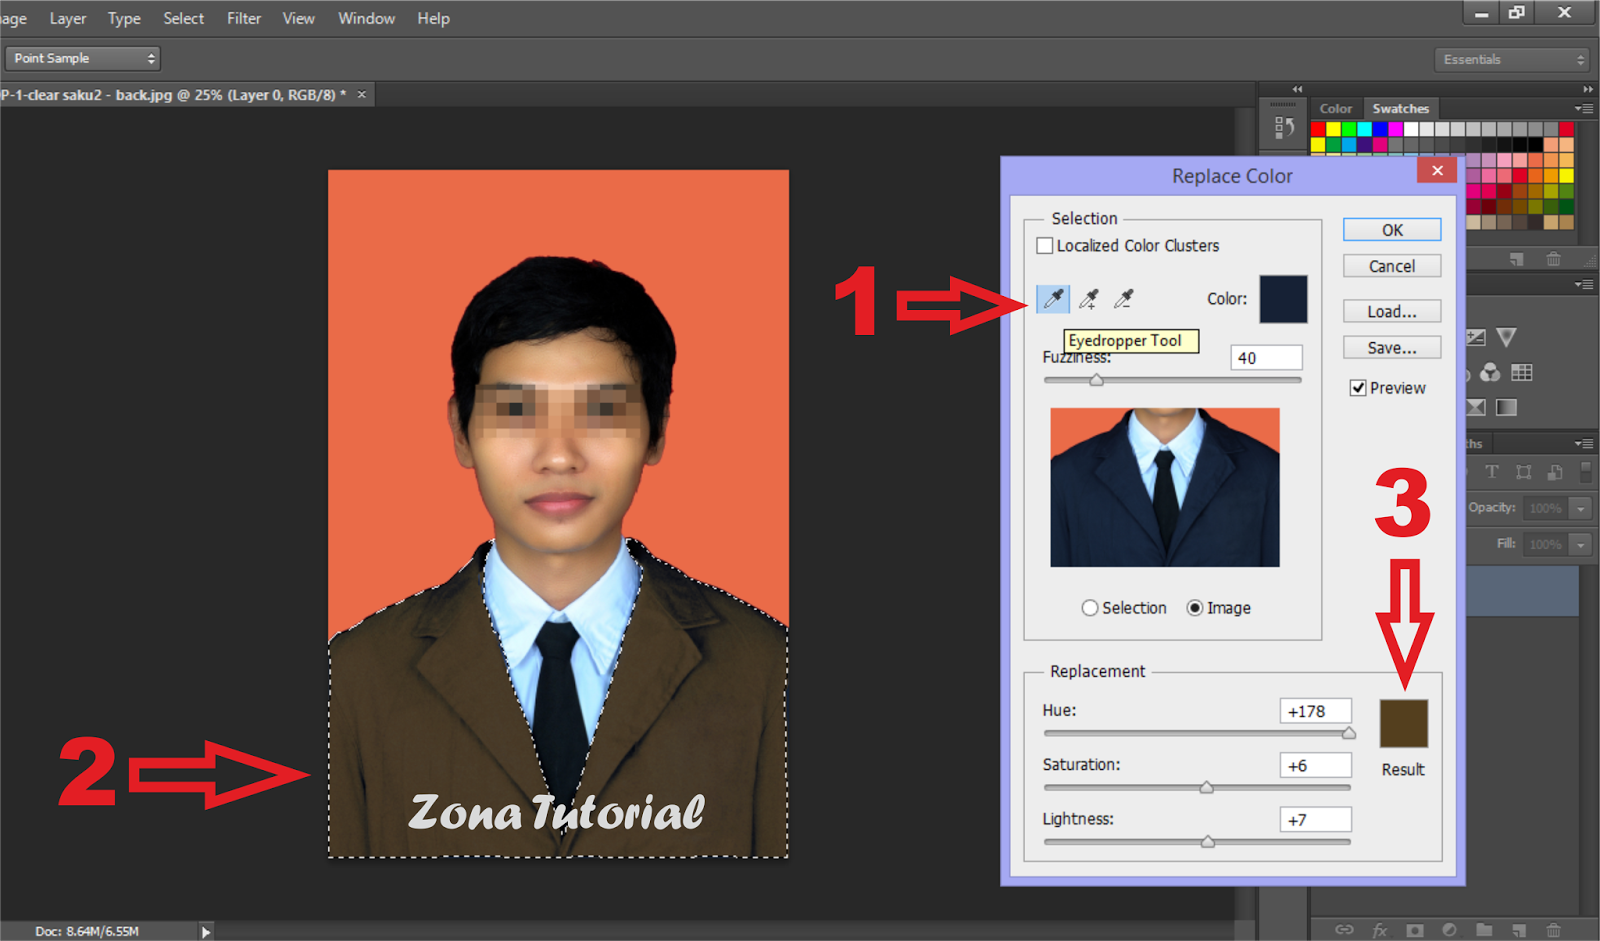1600x941 pixels.
Task: Close the back.jpg document tab
Action: 362,95
